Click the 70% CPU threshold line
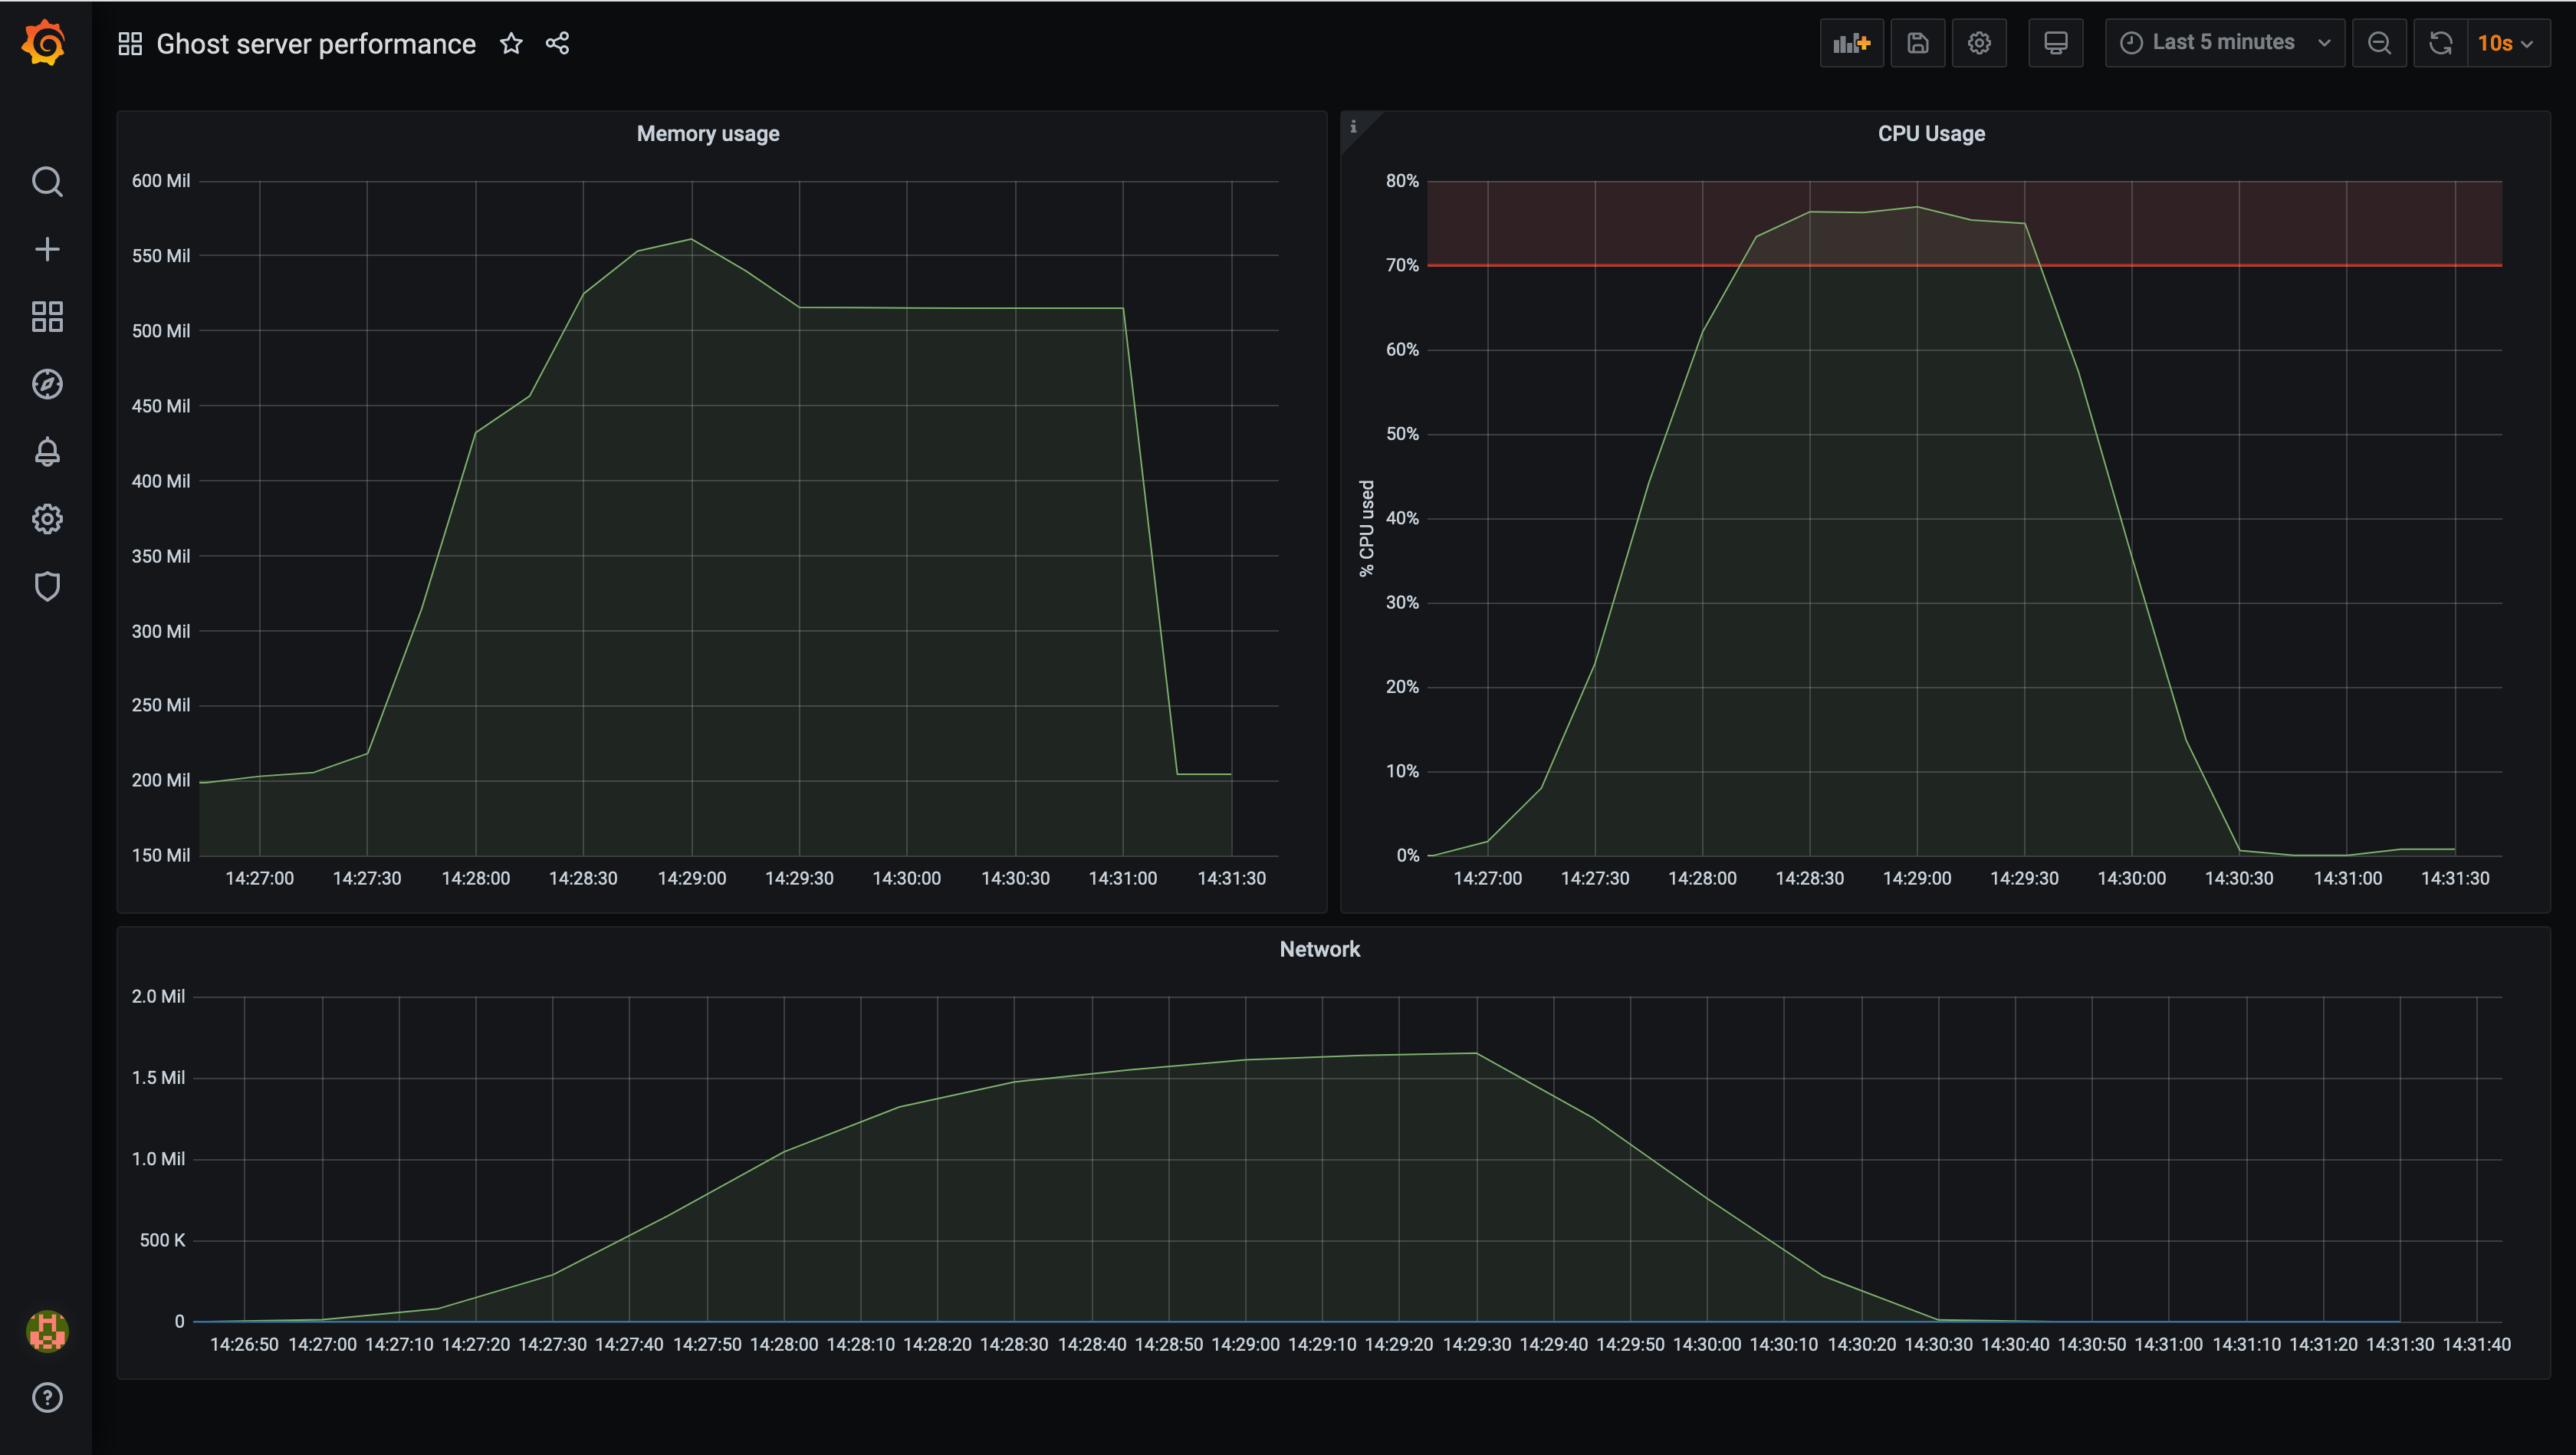 pyautogui.click(x=1964, y=265)
